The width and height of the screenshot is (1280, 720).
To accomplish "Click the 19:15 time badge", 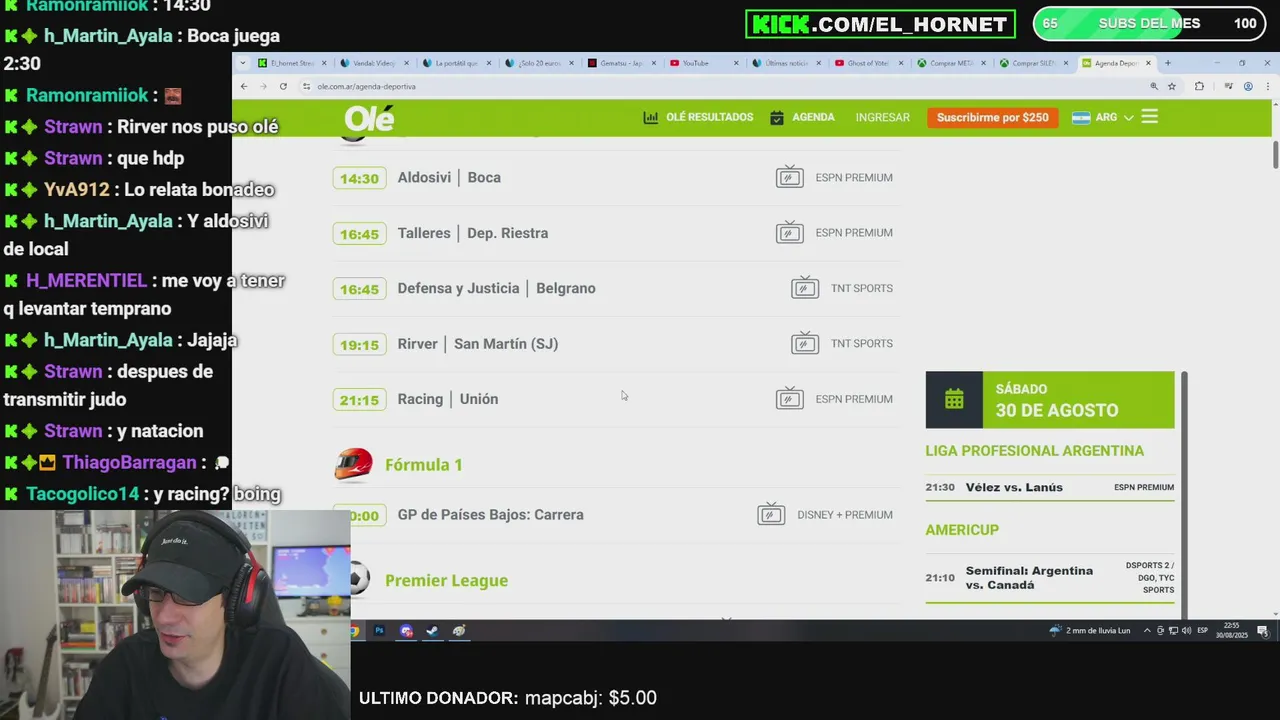I will (359, 344).
